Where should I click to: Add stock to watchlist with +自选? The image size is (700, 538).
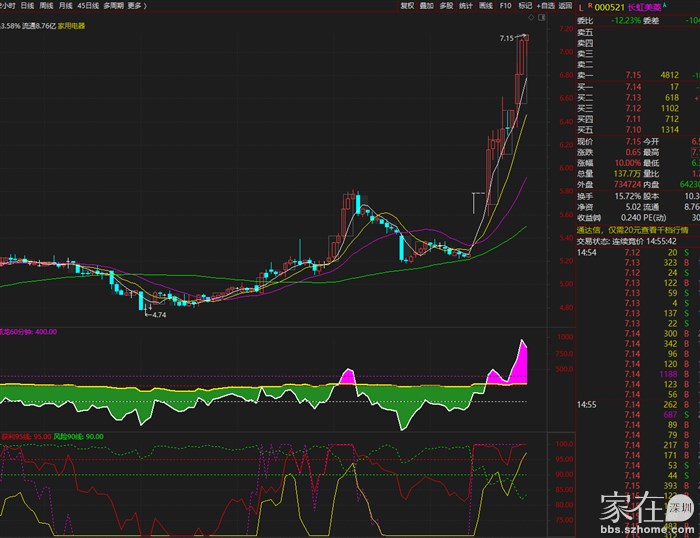pos(546,6)
